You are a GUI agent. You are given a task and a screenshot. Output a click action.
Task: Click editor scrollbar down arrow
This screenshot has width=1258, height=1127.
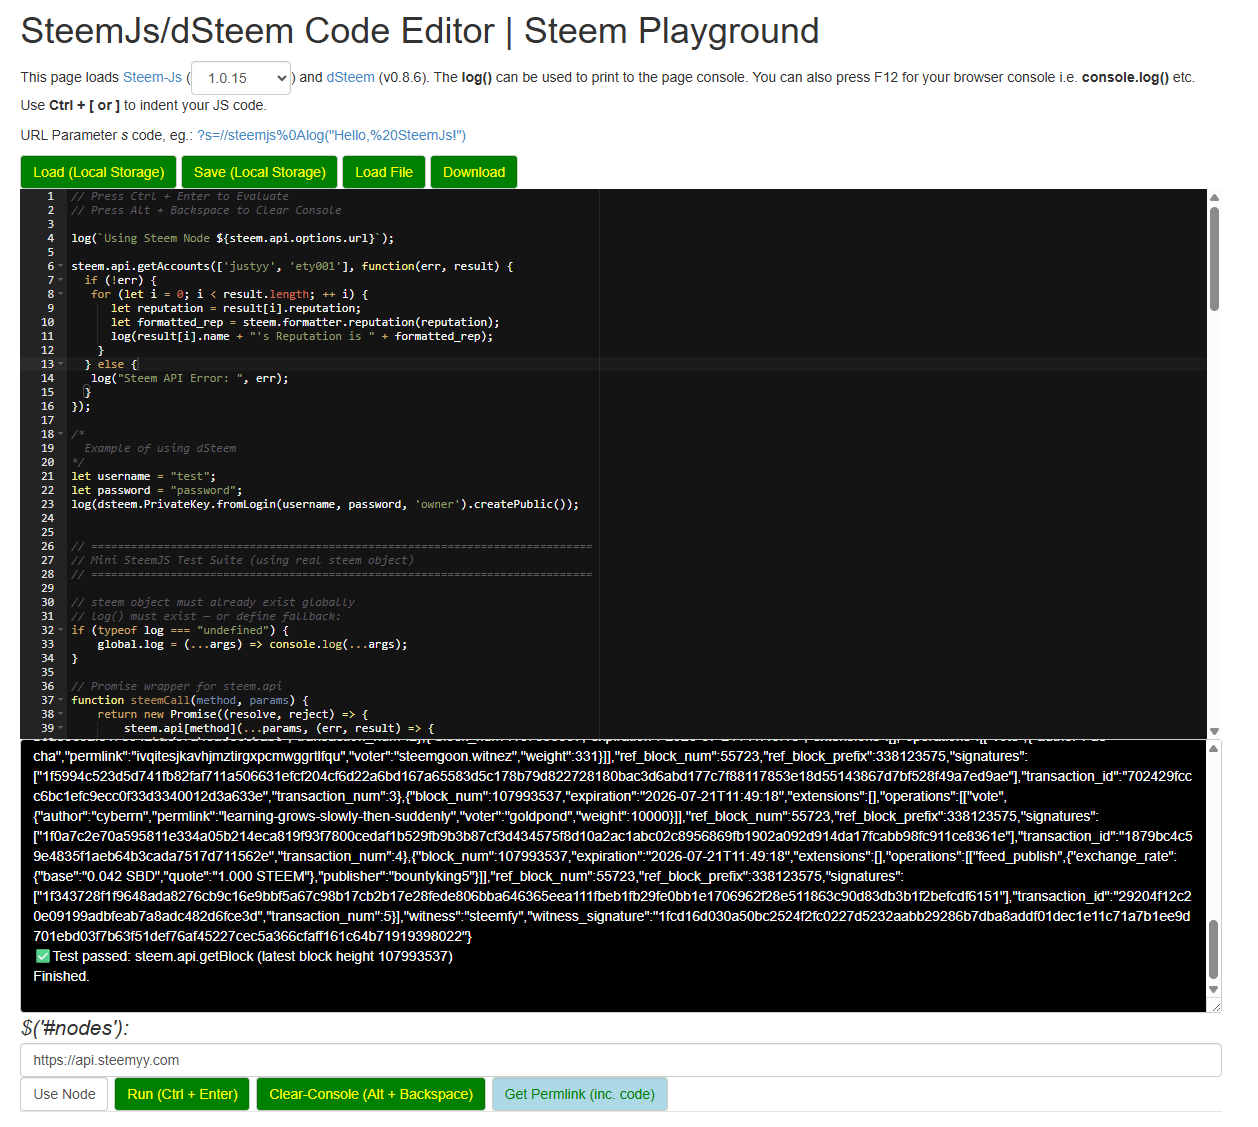coord(1214,731)
